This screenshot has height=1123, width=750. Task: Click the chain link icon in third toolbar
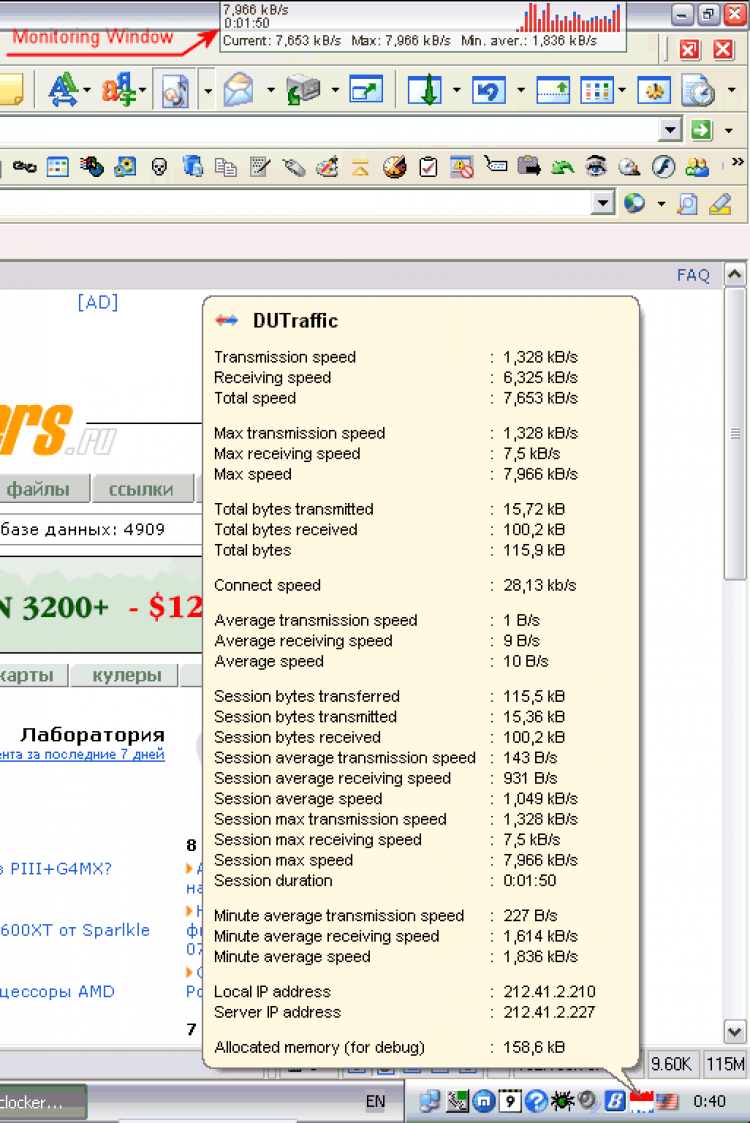(x=24, y=168)
